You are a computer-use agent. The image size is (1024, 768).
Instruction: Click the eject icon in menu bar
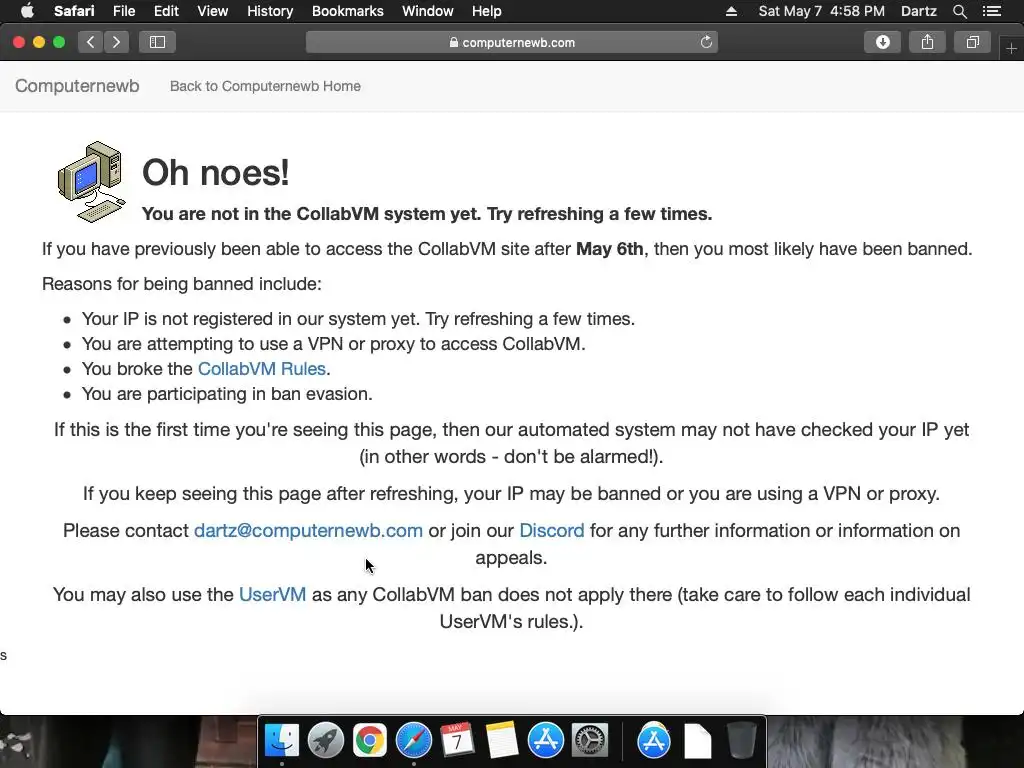point(731,11)
